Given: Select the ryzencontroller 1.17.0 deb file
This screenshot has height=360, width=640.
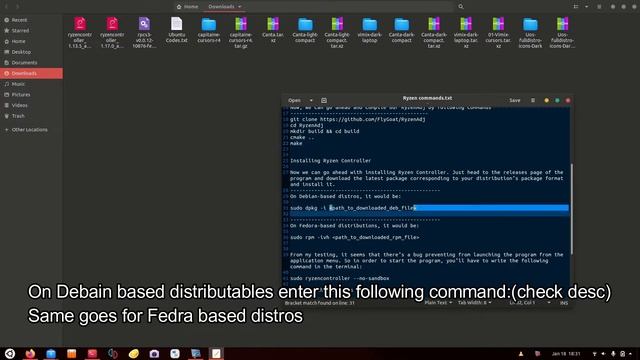Looking at the screenshot, I should click(x=112, y=33).
